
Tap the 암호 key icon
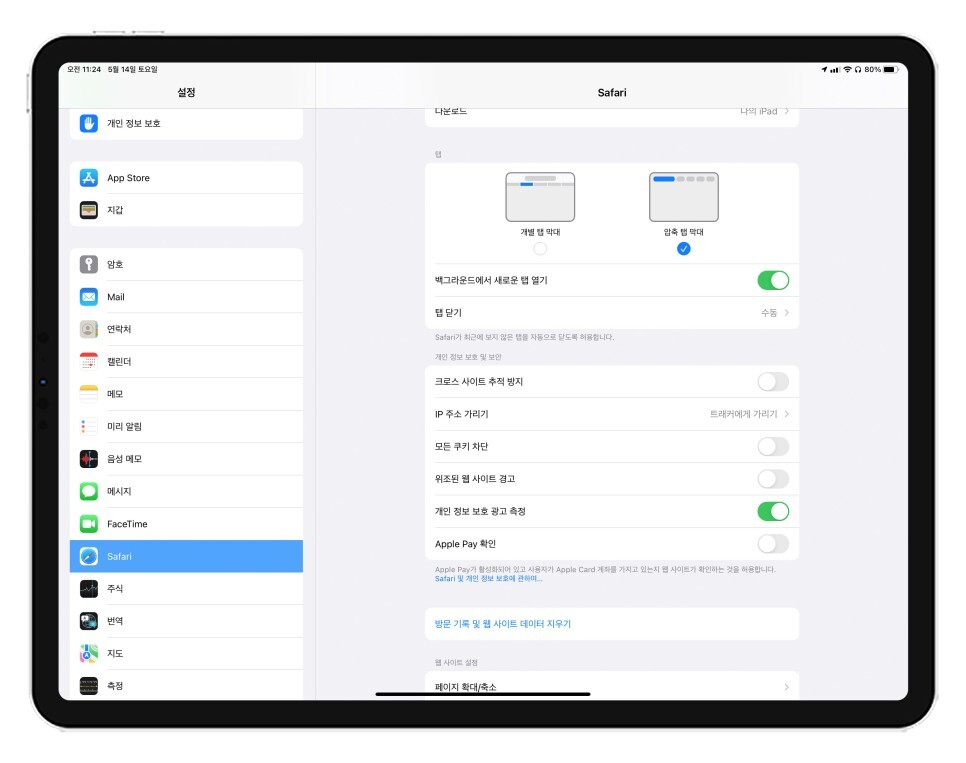pos(89,264)
